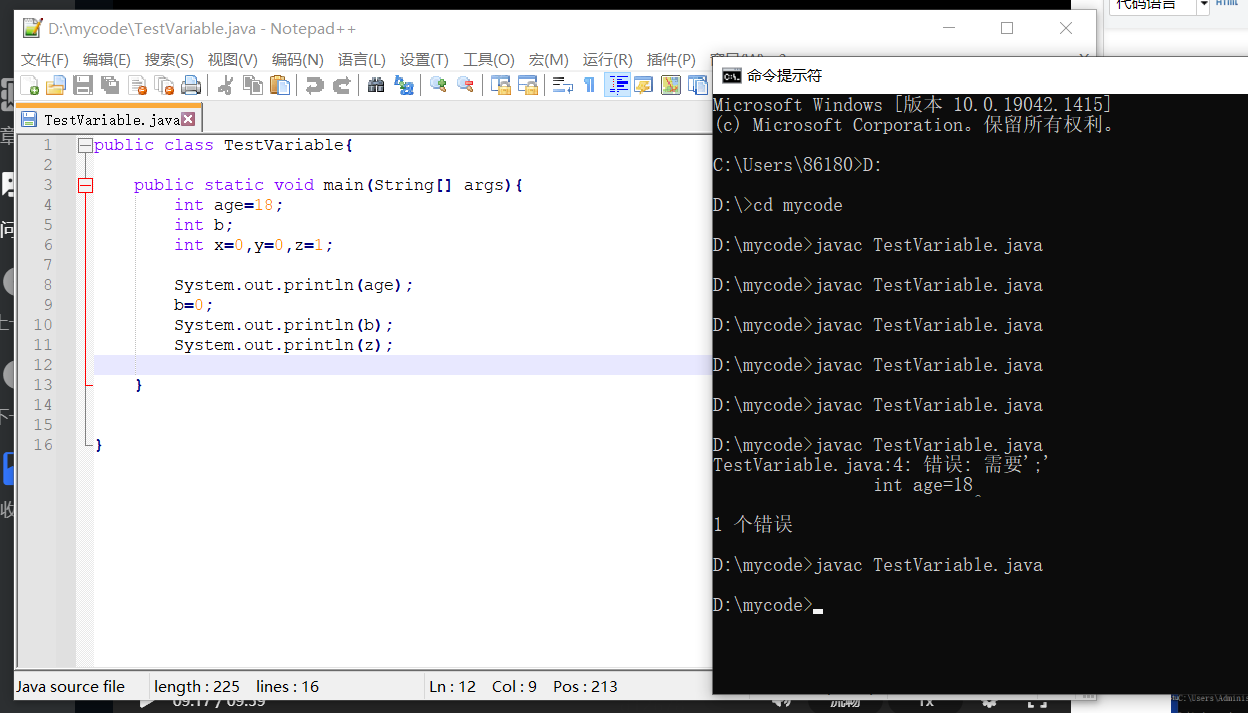Click the Copy toolbar icon
This screenshot has height=713, width=1248.
point(252,85)
